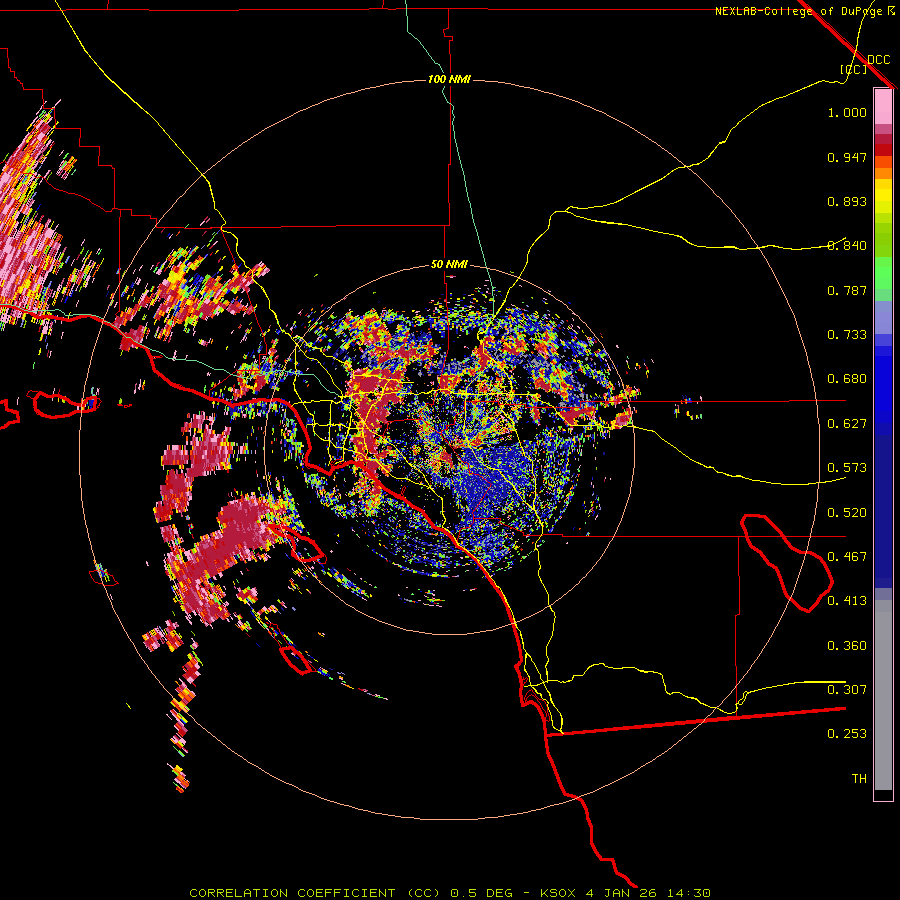Image resolution: width=900 pixels, height=900 pixels.
Task: Click the 0.893 scale value
Action: 847,201
